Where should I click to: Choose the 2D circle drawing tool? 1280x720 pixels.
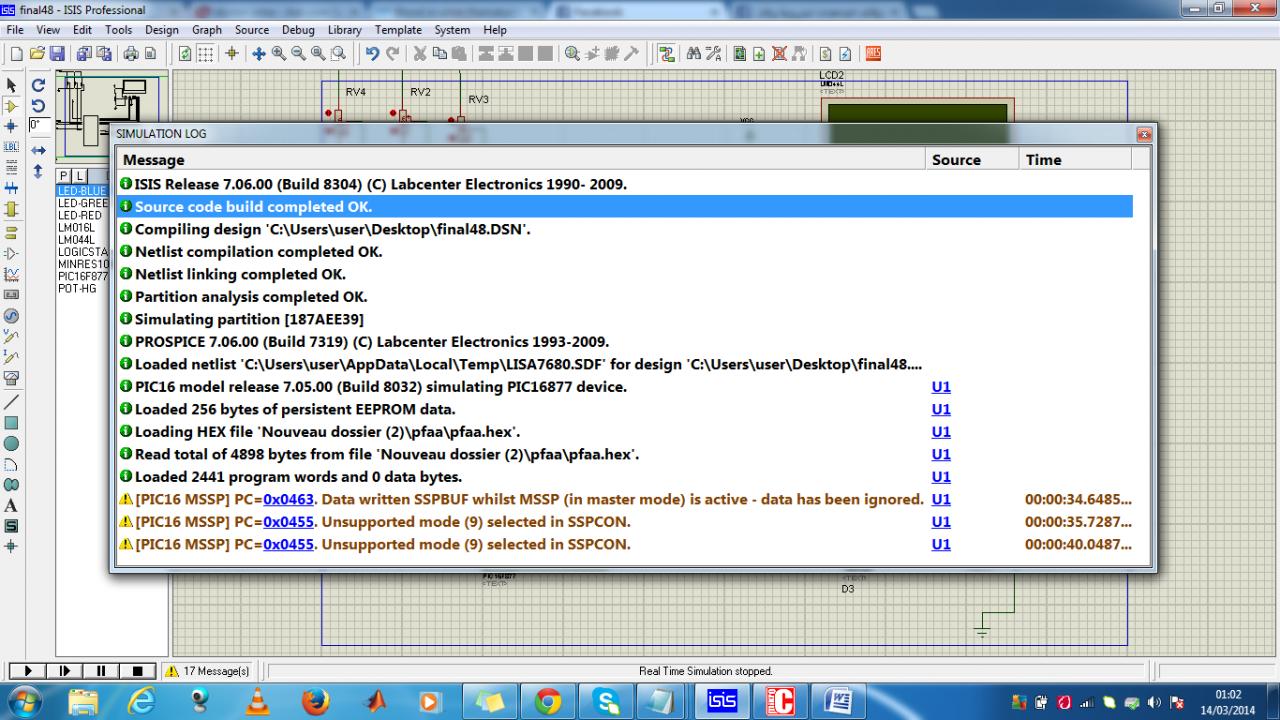(12, 443)
